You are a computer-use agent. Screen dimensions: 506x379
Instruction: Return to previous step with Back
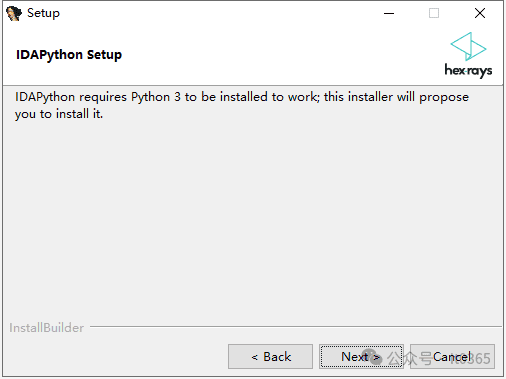(x=270, y=357)
